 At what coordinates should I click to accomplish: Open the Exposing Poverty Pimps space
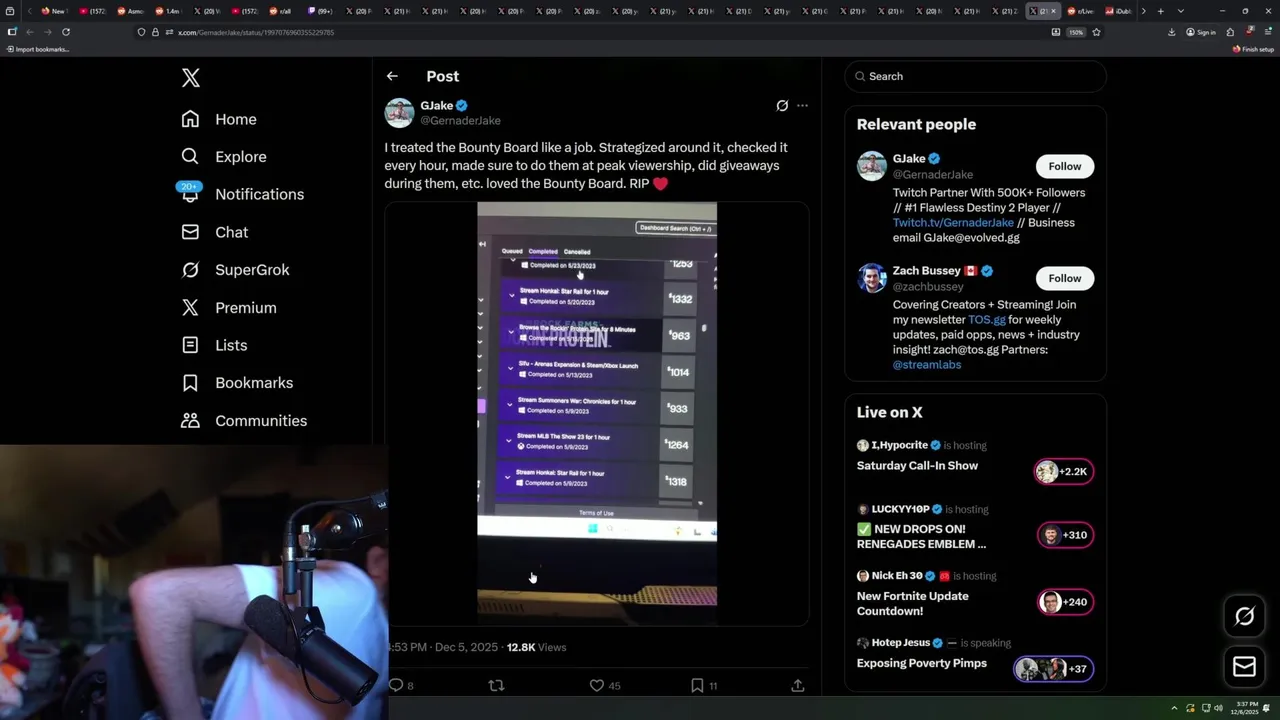click(x=921, y=663)
